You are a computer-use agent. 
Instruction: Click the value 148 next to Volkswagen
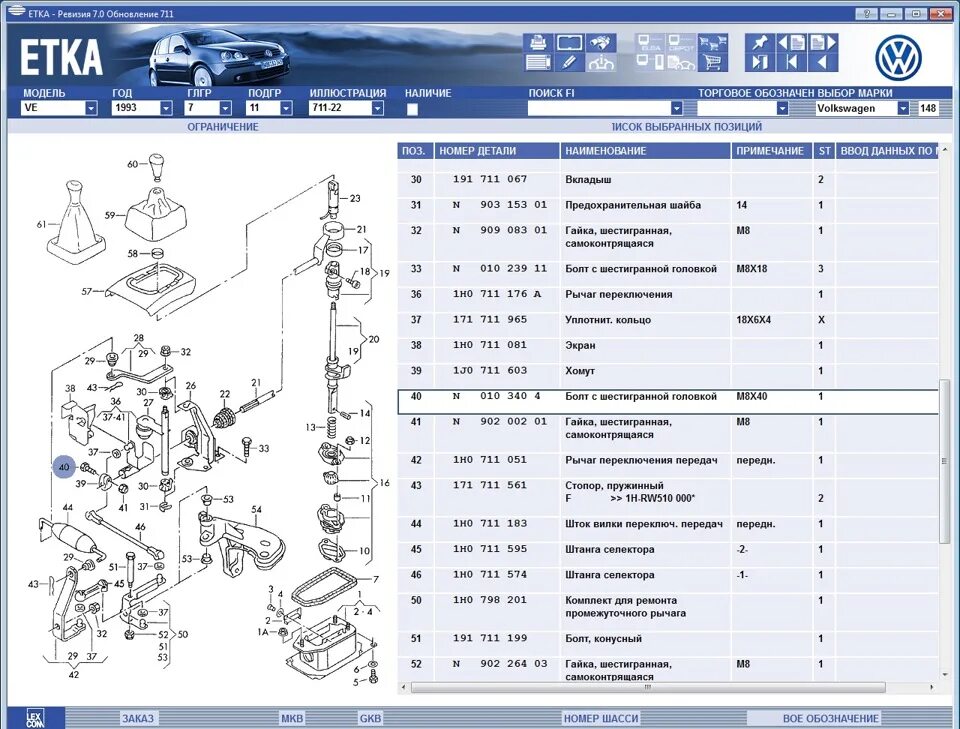928,108
